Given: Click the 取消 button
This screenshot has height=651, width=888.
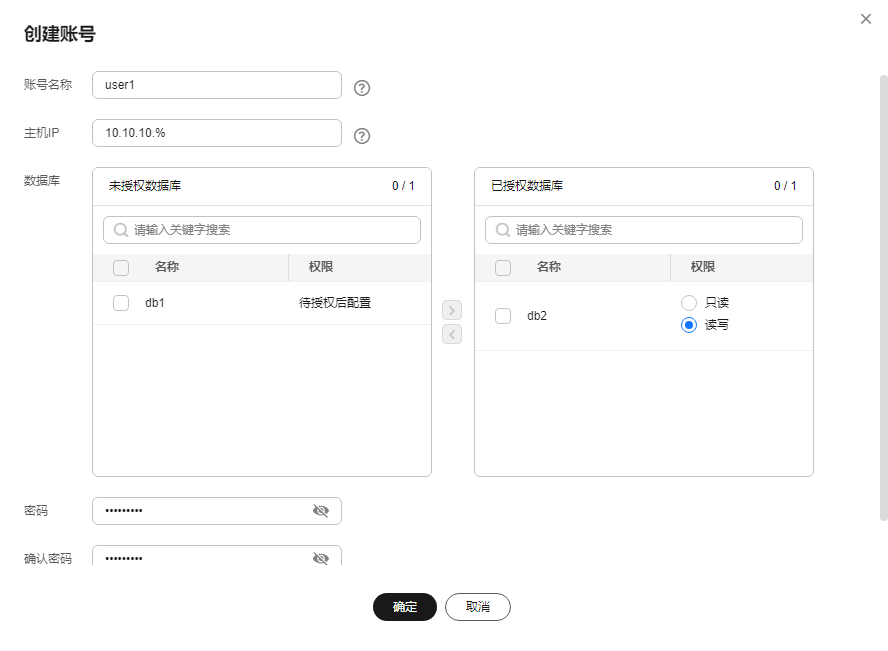Looking at the screenshot, I should (x=478, y=607).
